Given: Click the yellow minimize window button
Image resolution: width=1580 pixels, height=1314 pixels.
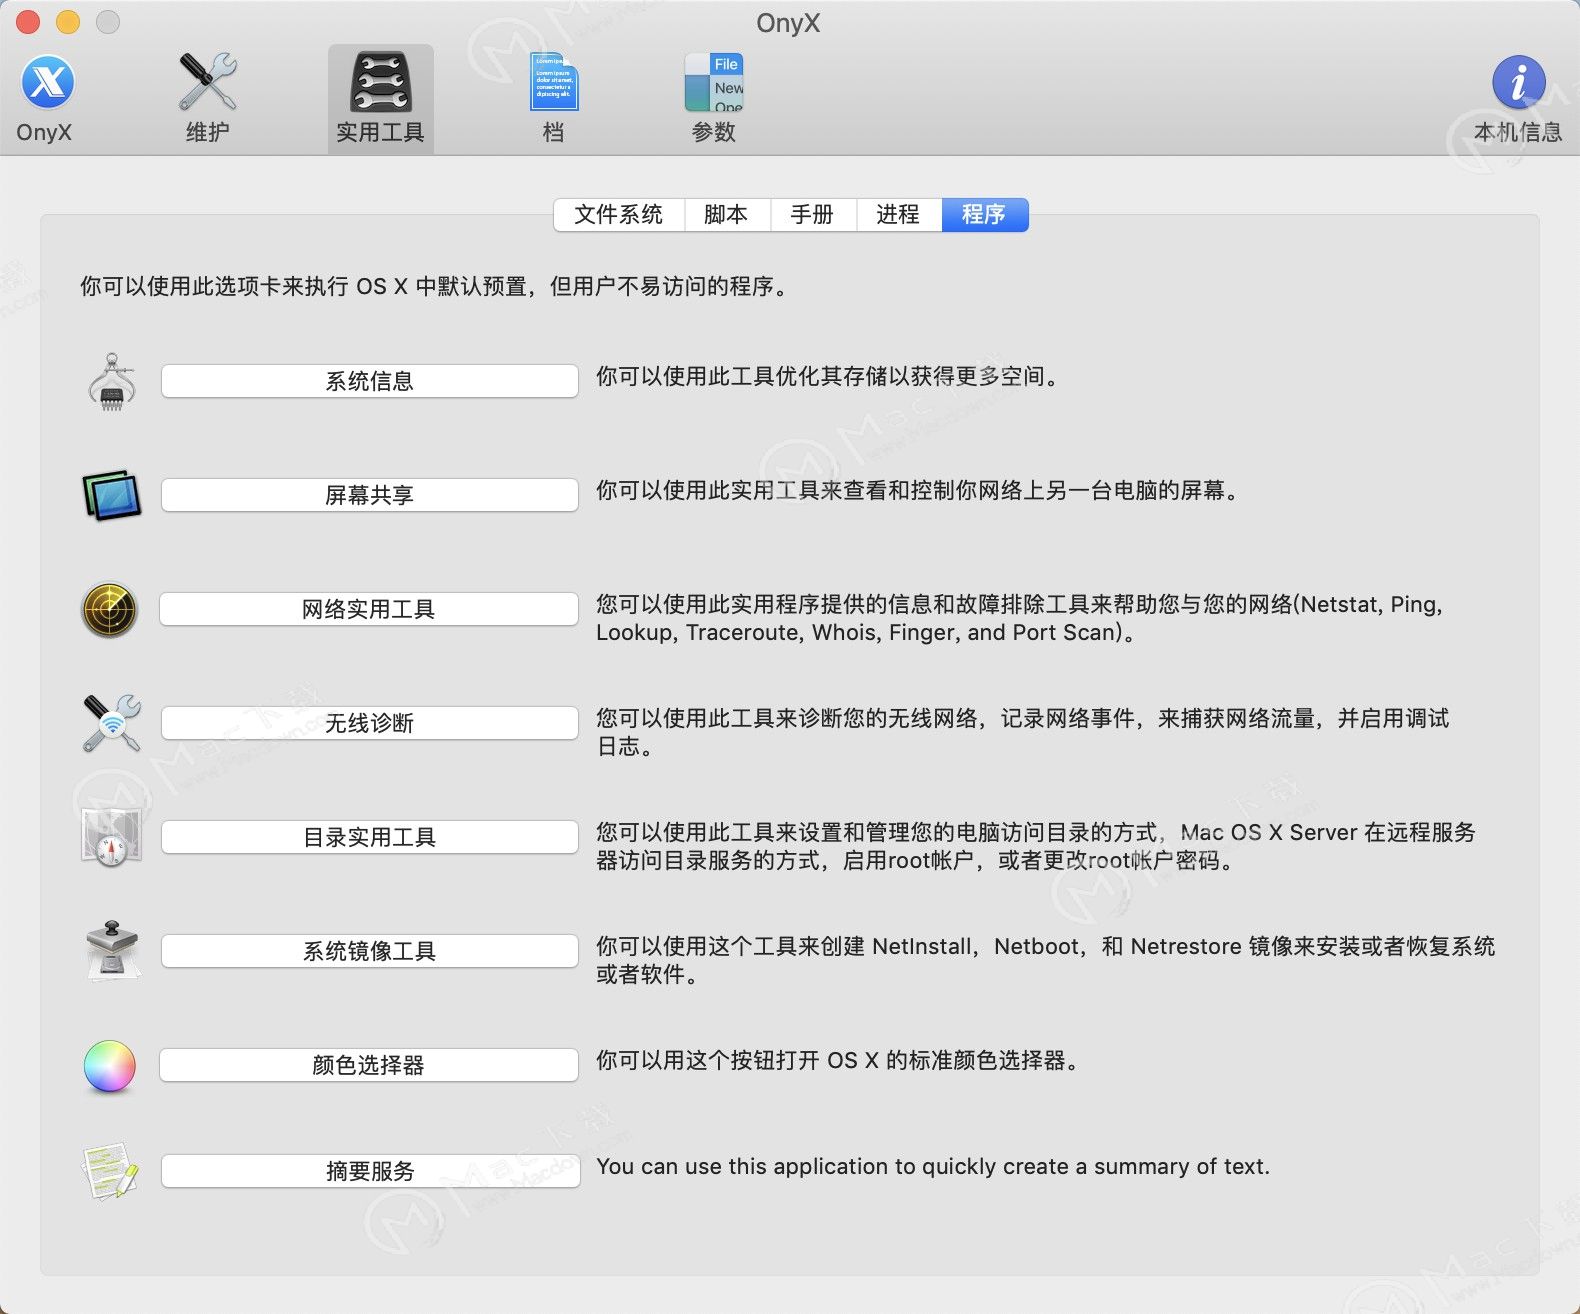Looking at the screenshot, I should [68, 21].
